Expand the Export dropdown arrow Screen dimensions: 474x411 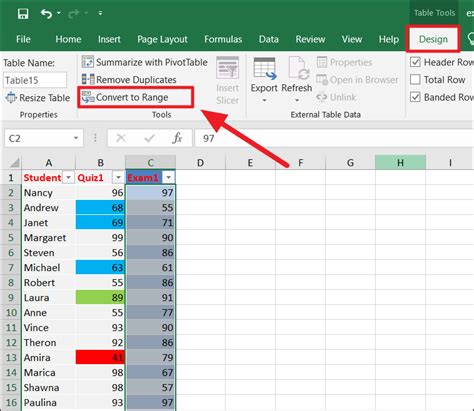click(x=264, y=100)
